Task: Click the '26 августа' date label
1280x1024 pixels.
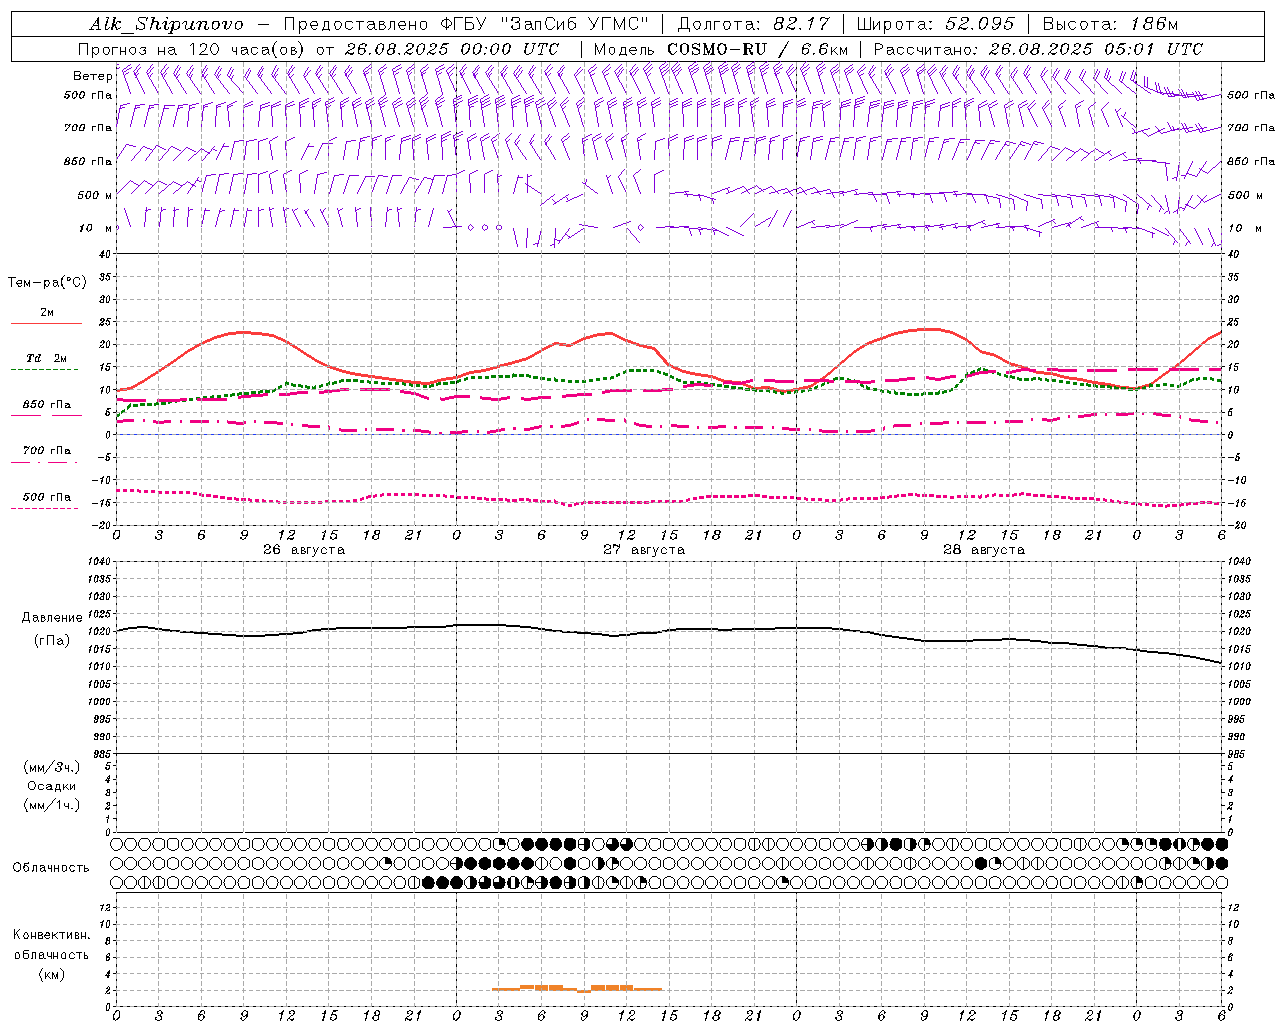Action: pyautogui.click(x=304, y=550)
